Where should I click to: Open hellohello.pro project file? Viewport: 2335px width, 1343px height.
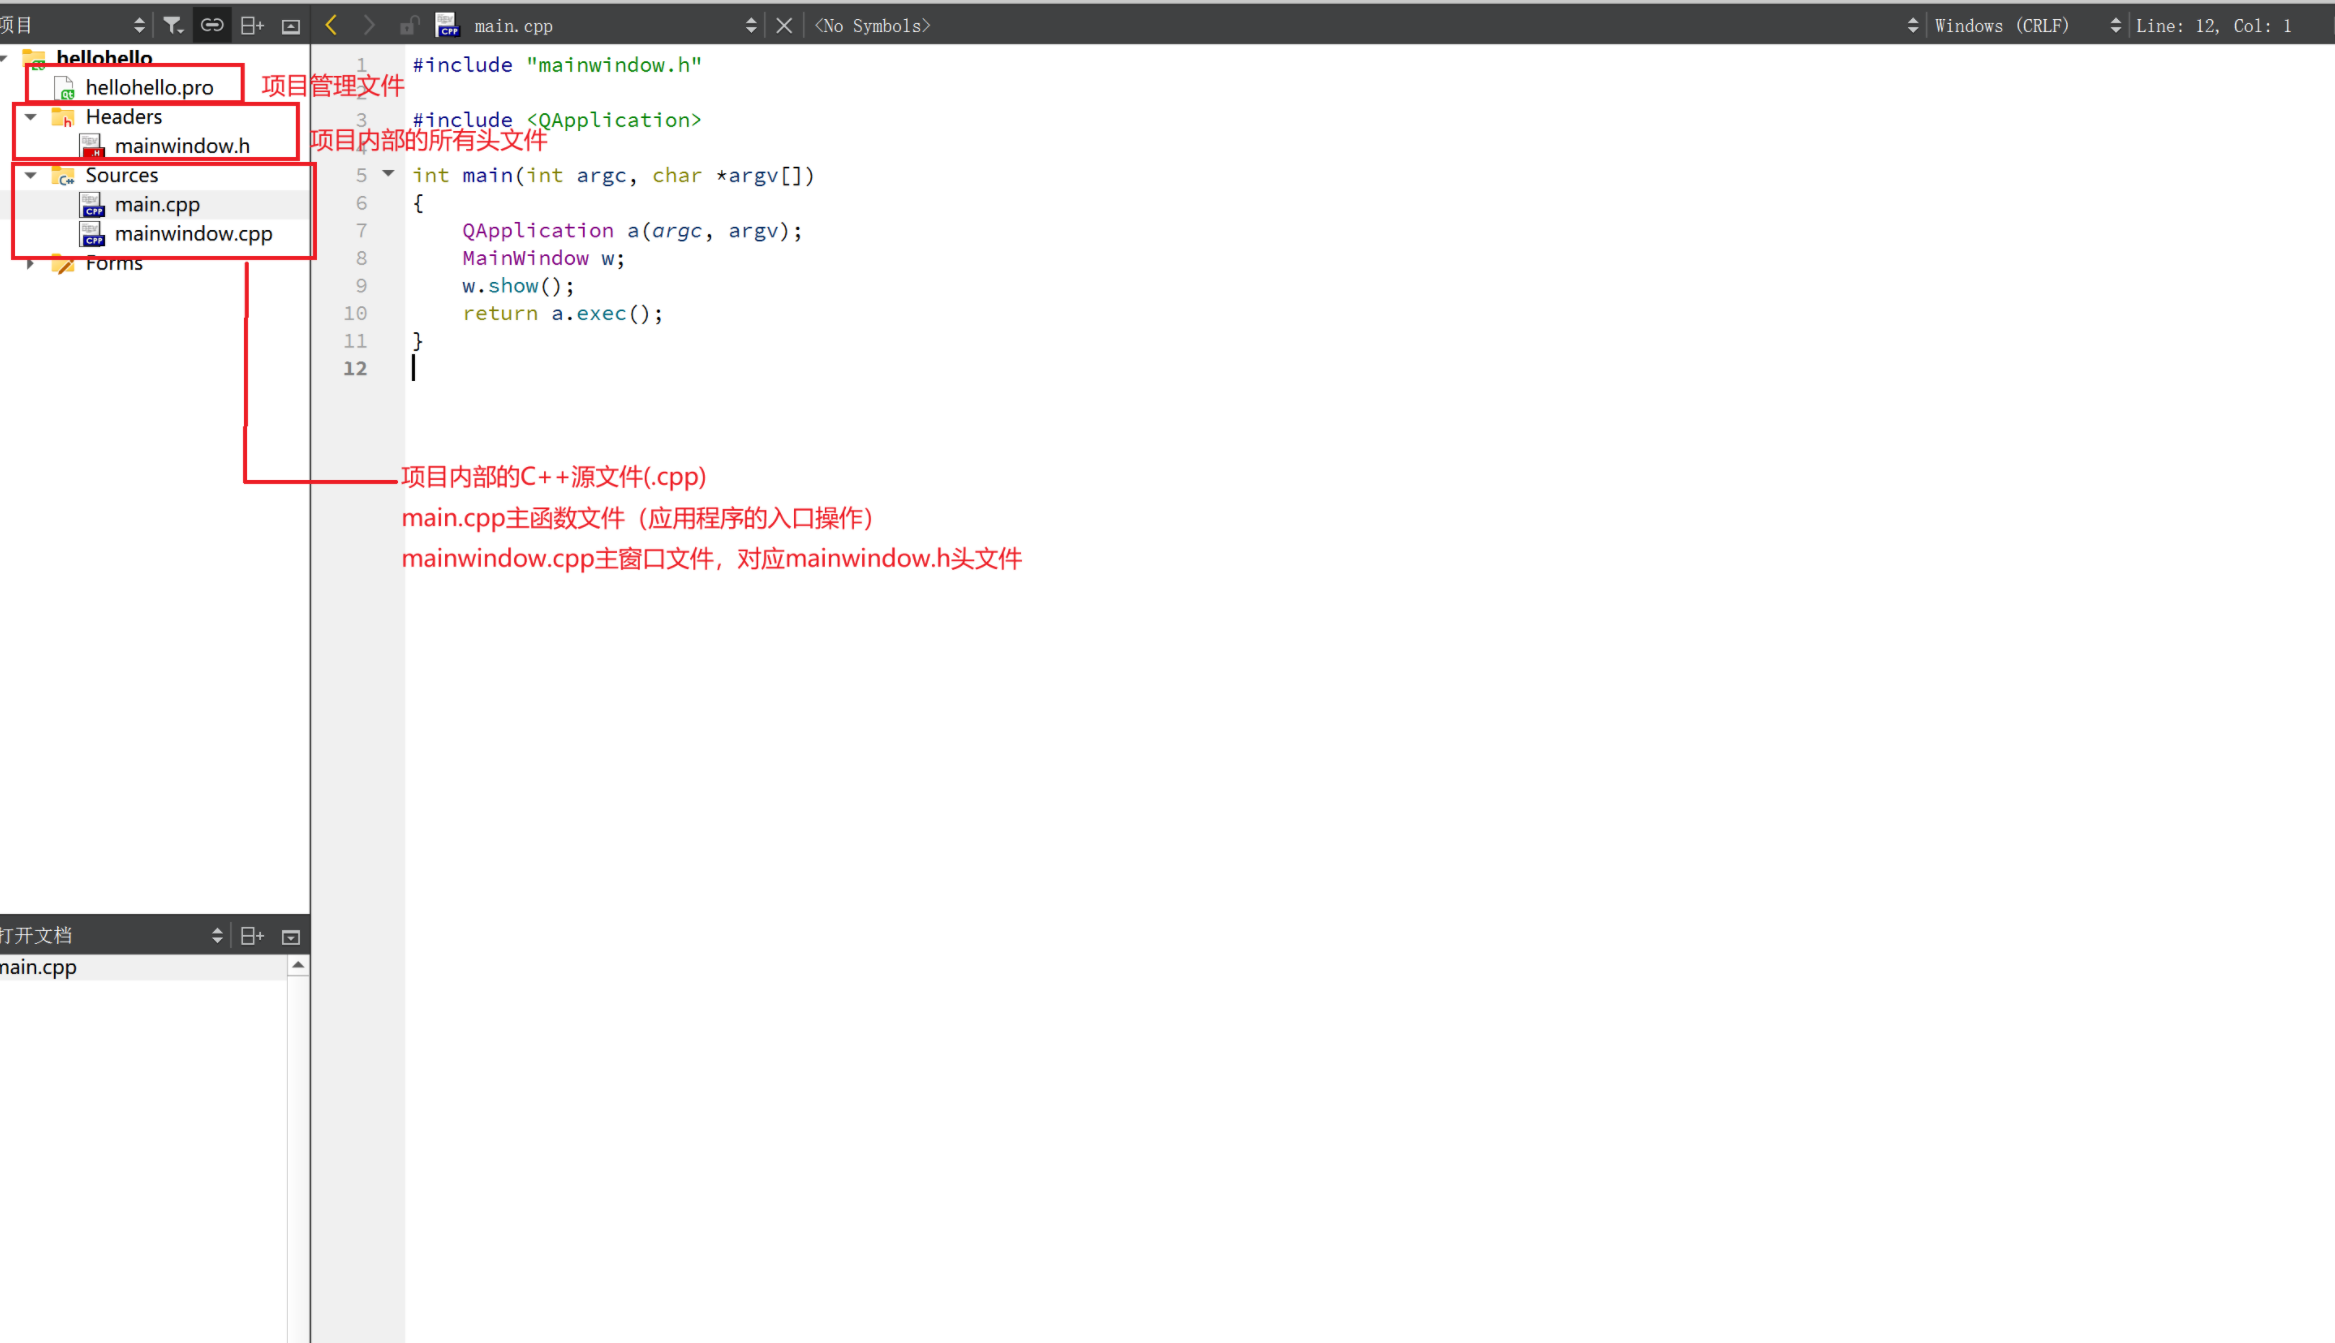[x=149, y=88]
